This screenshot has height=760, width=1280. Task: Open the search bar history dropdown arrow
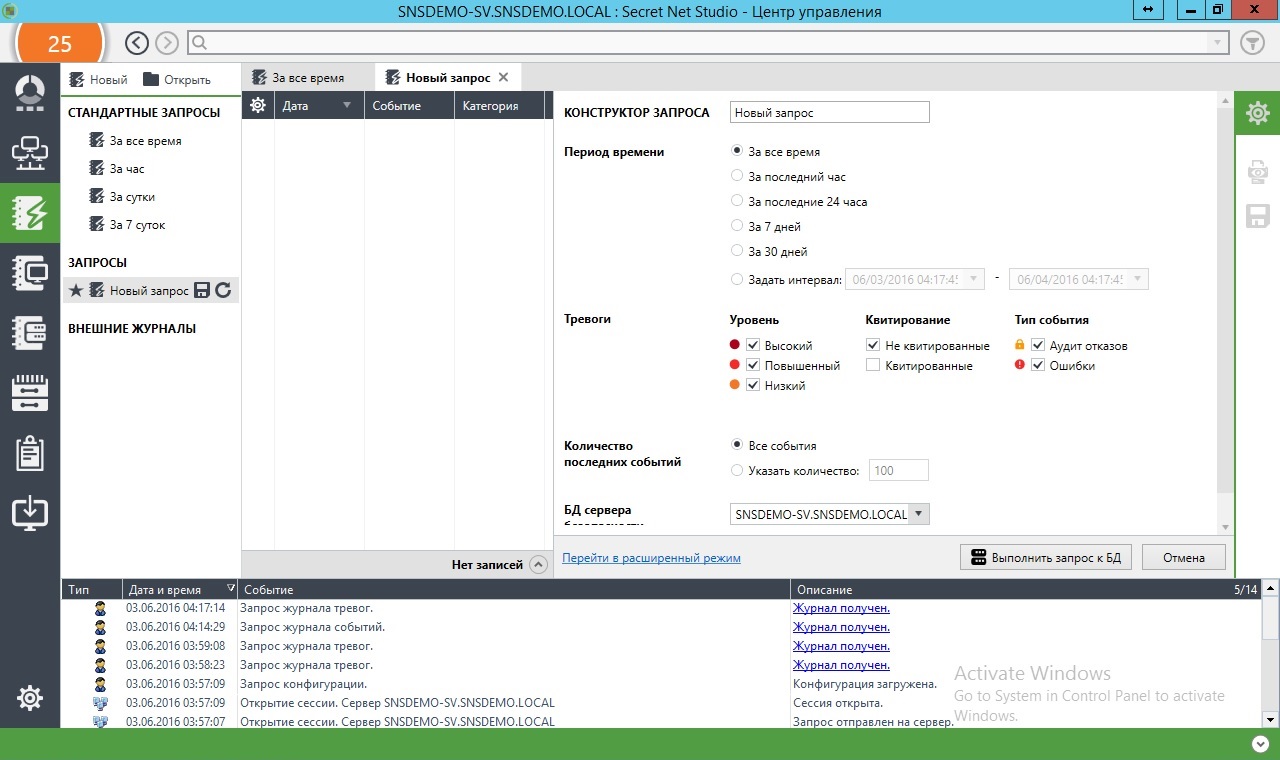1217,43
